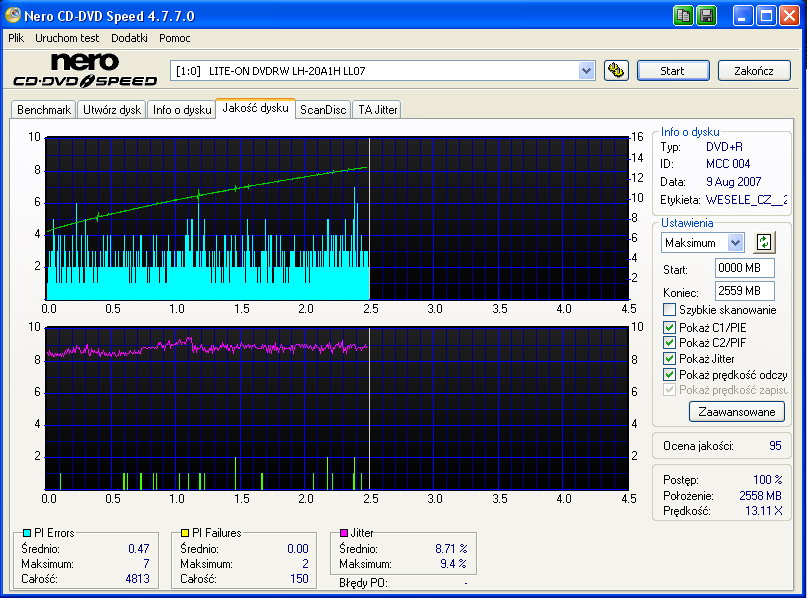Open the Zaawansowane settings button
The width and height of the screenshot is (807, 598).
pos(736,412)
